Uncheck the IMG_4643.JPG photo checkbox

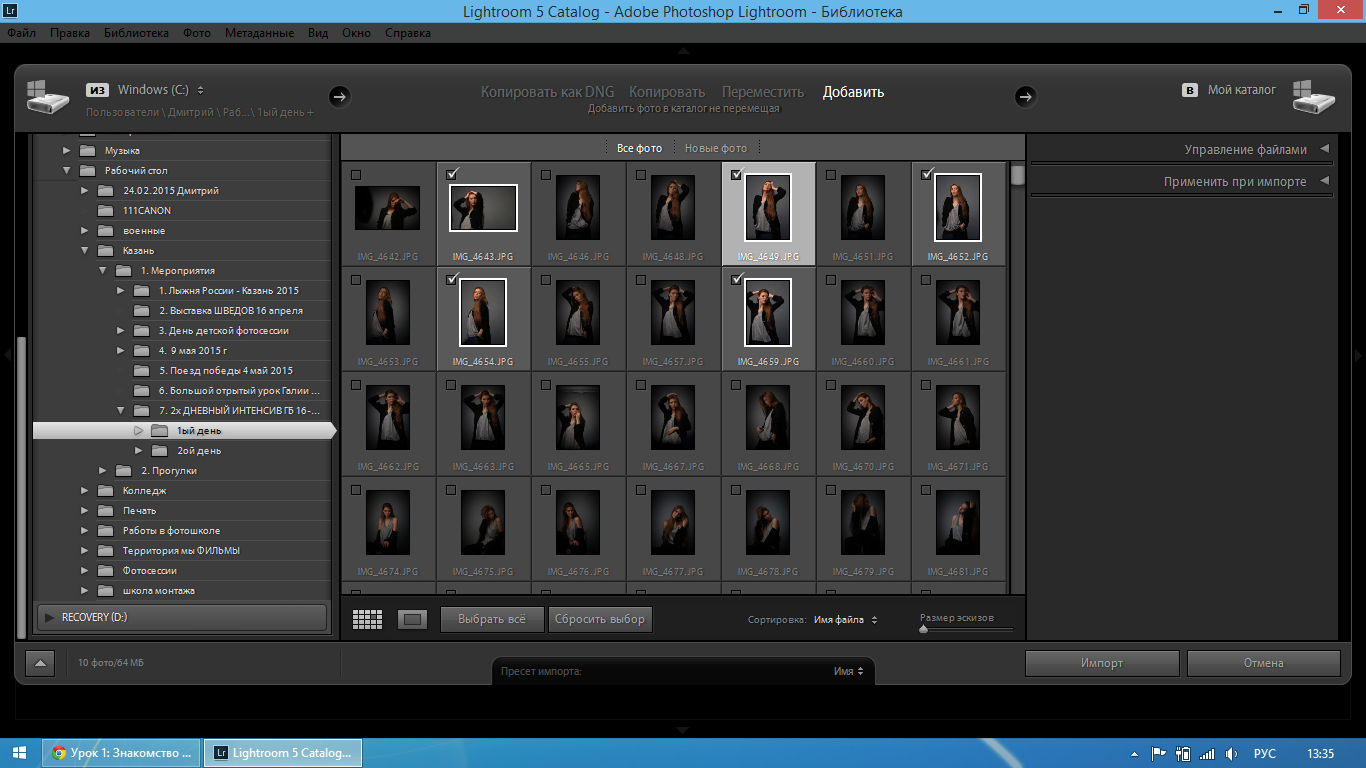pos(451,174)
